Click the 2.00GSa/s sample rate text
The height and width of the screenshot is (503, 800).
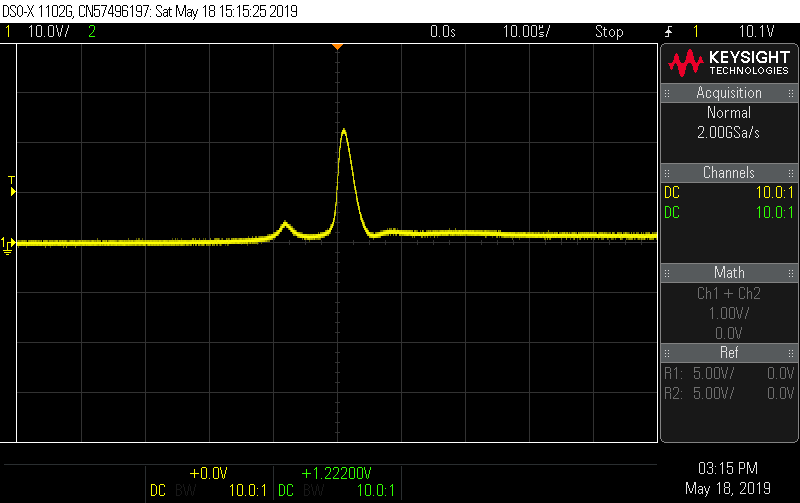(x=728, y=133)
